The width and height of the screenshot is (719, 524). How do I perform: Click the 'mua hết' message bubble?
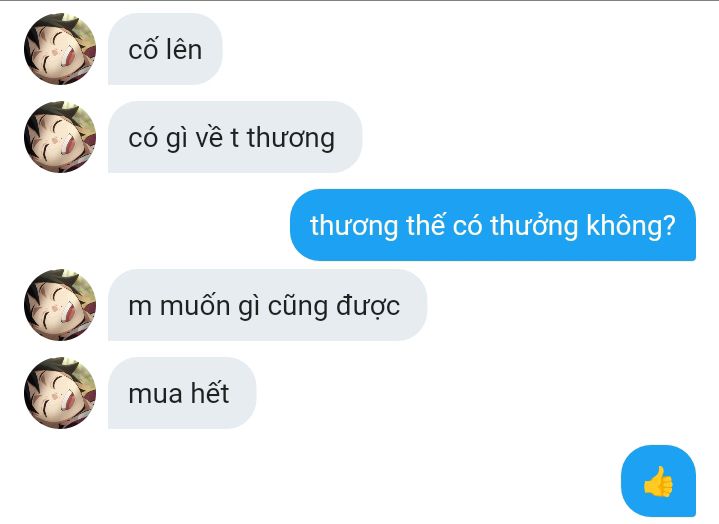tap(182, 393)
